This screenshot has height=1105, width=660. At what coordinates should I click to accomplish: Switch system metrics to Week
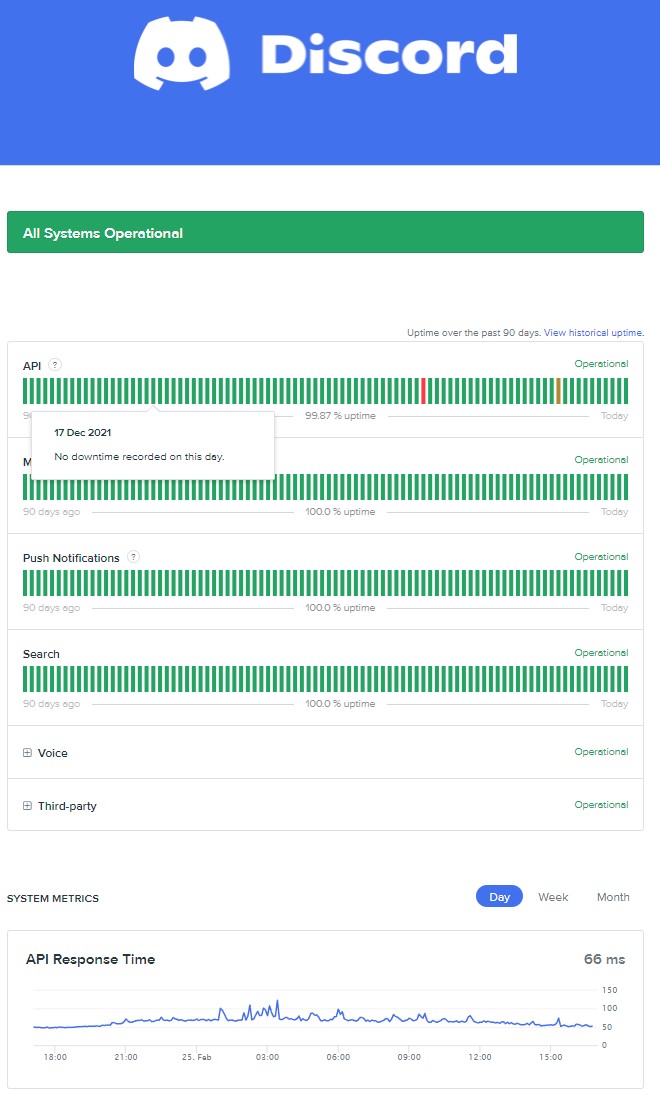point(553,896)
